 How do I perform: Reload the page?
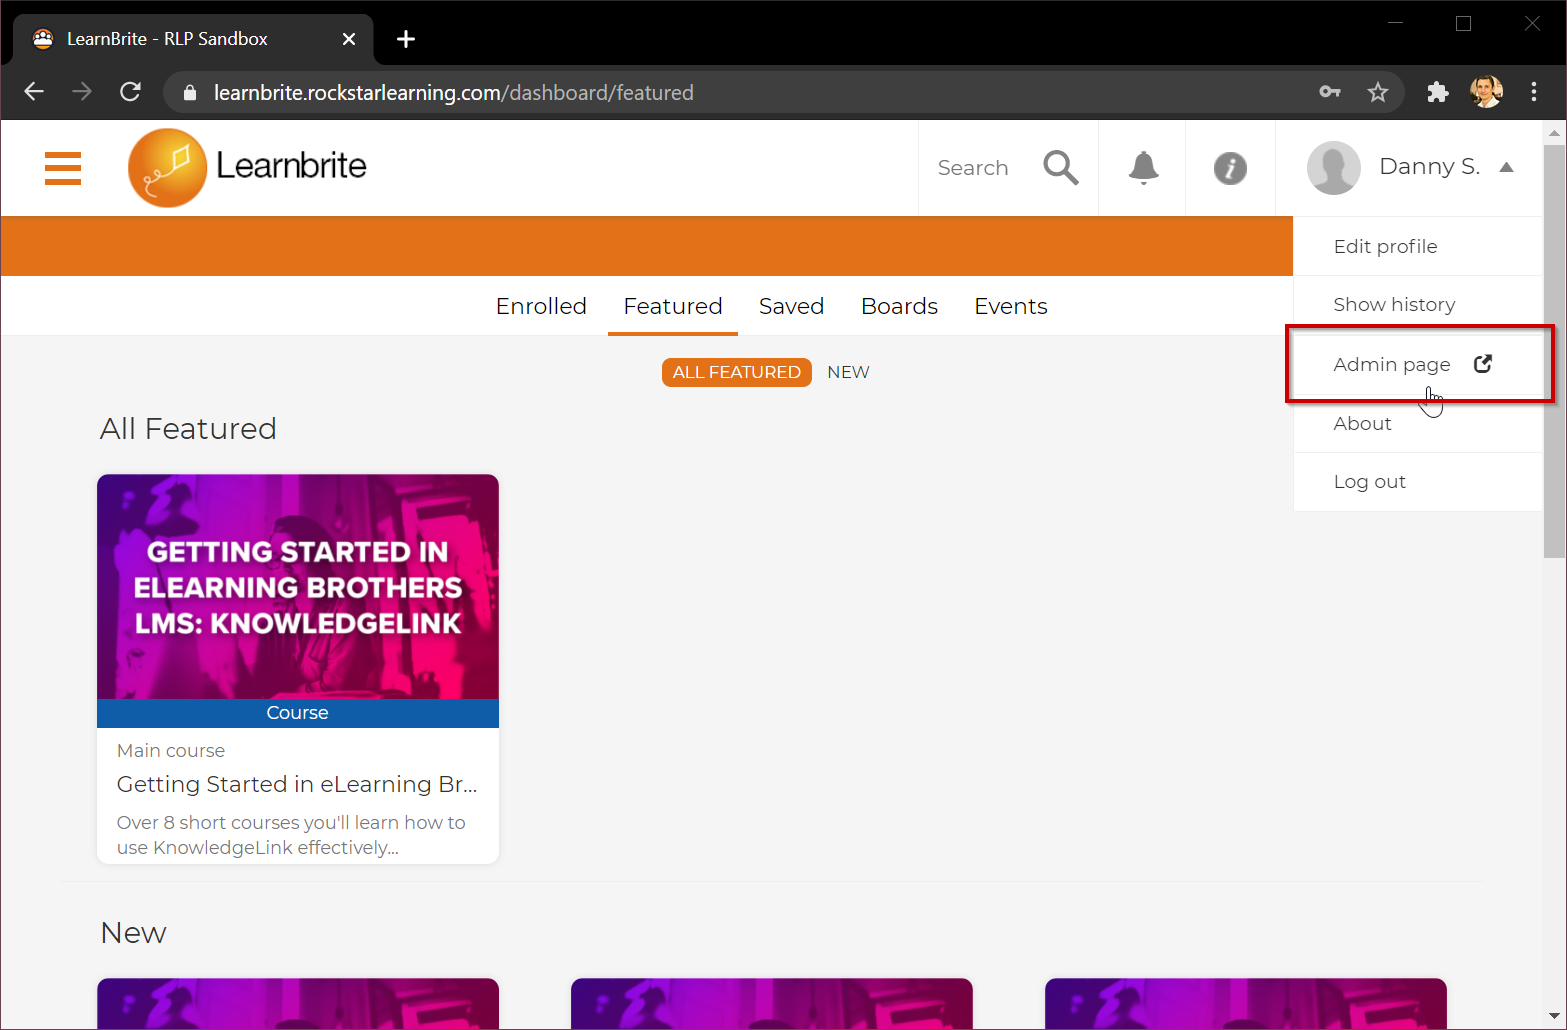click(130, 92)
